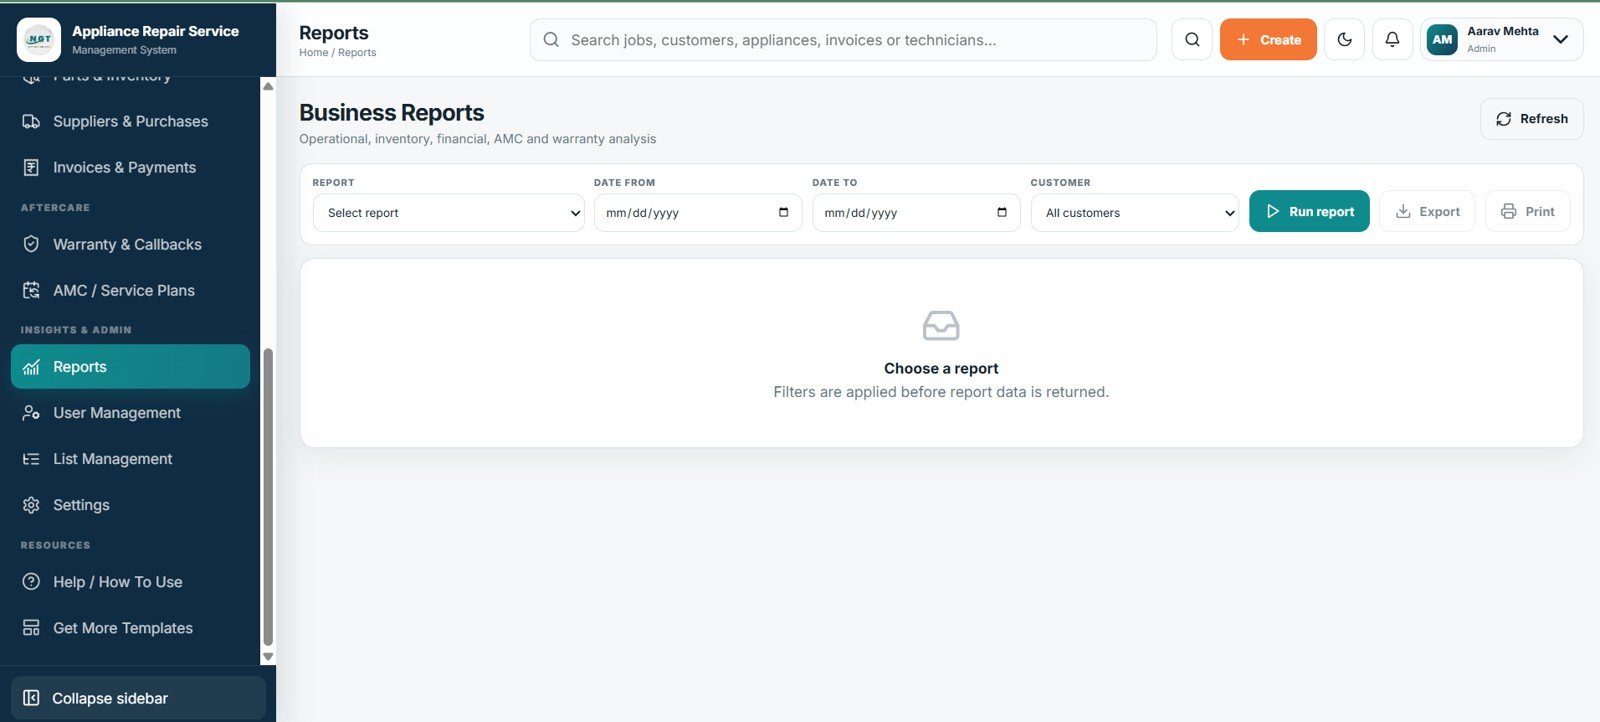Image resolution: width=1600 pixels, height=722 pixels.
Task: Open the Date To calendar picker icon
Action: (x=1002, y=212)
